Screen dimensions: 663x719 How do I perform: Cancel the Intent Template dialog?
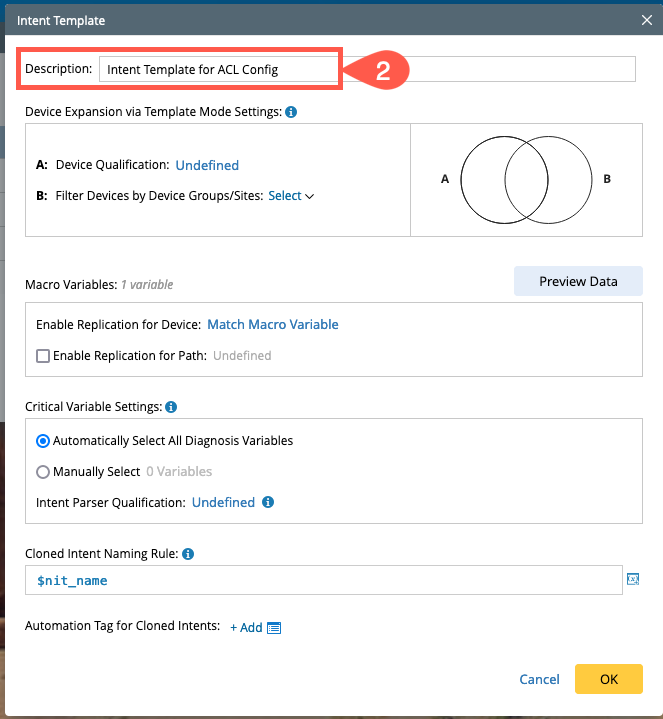(x=539, y=679)
